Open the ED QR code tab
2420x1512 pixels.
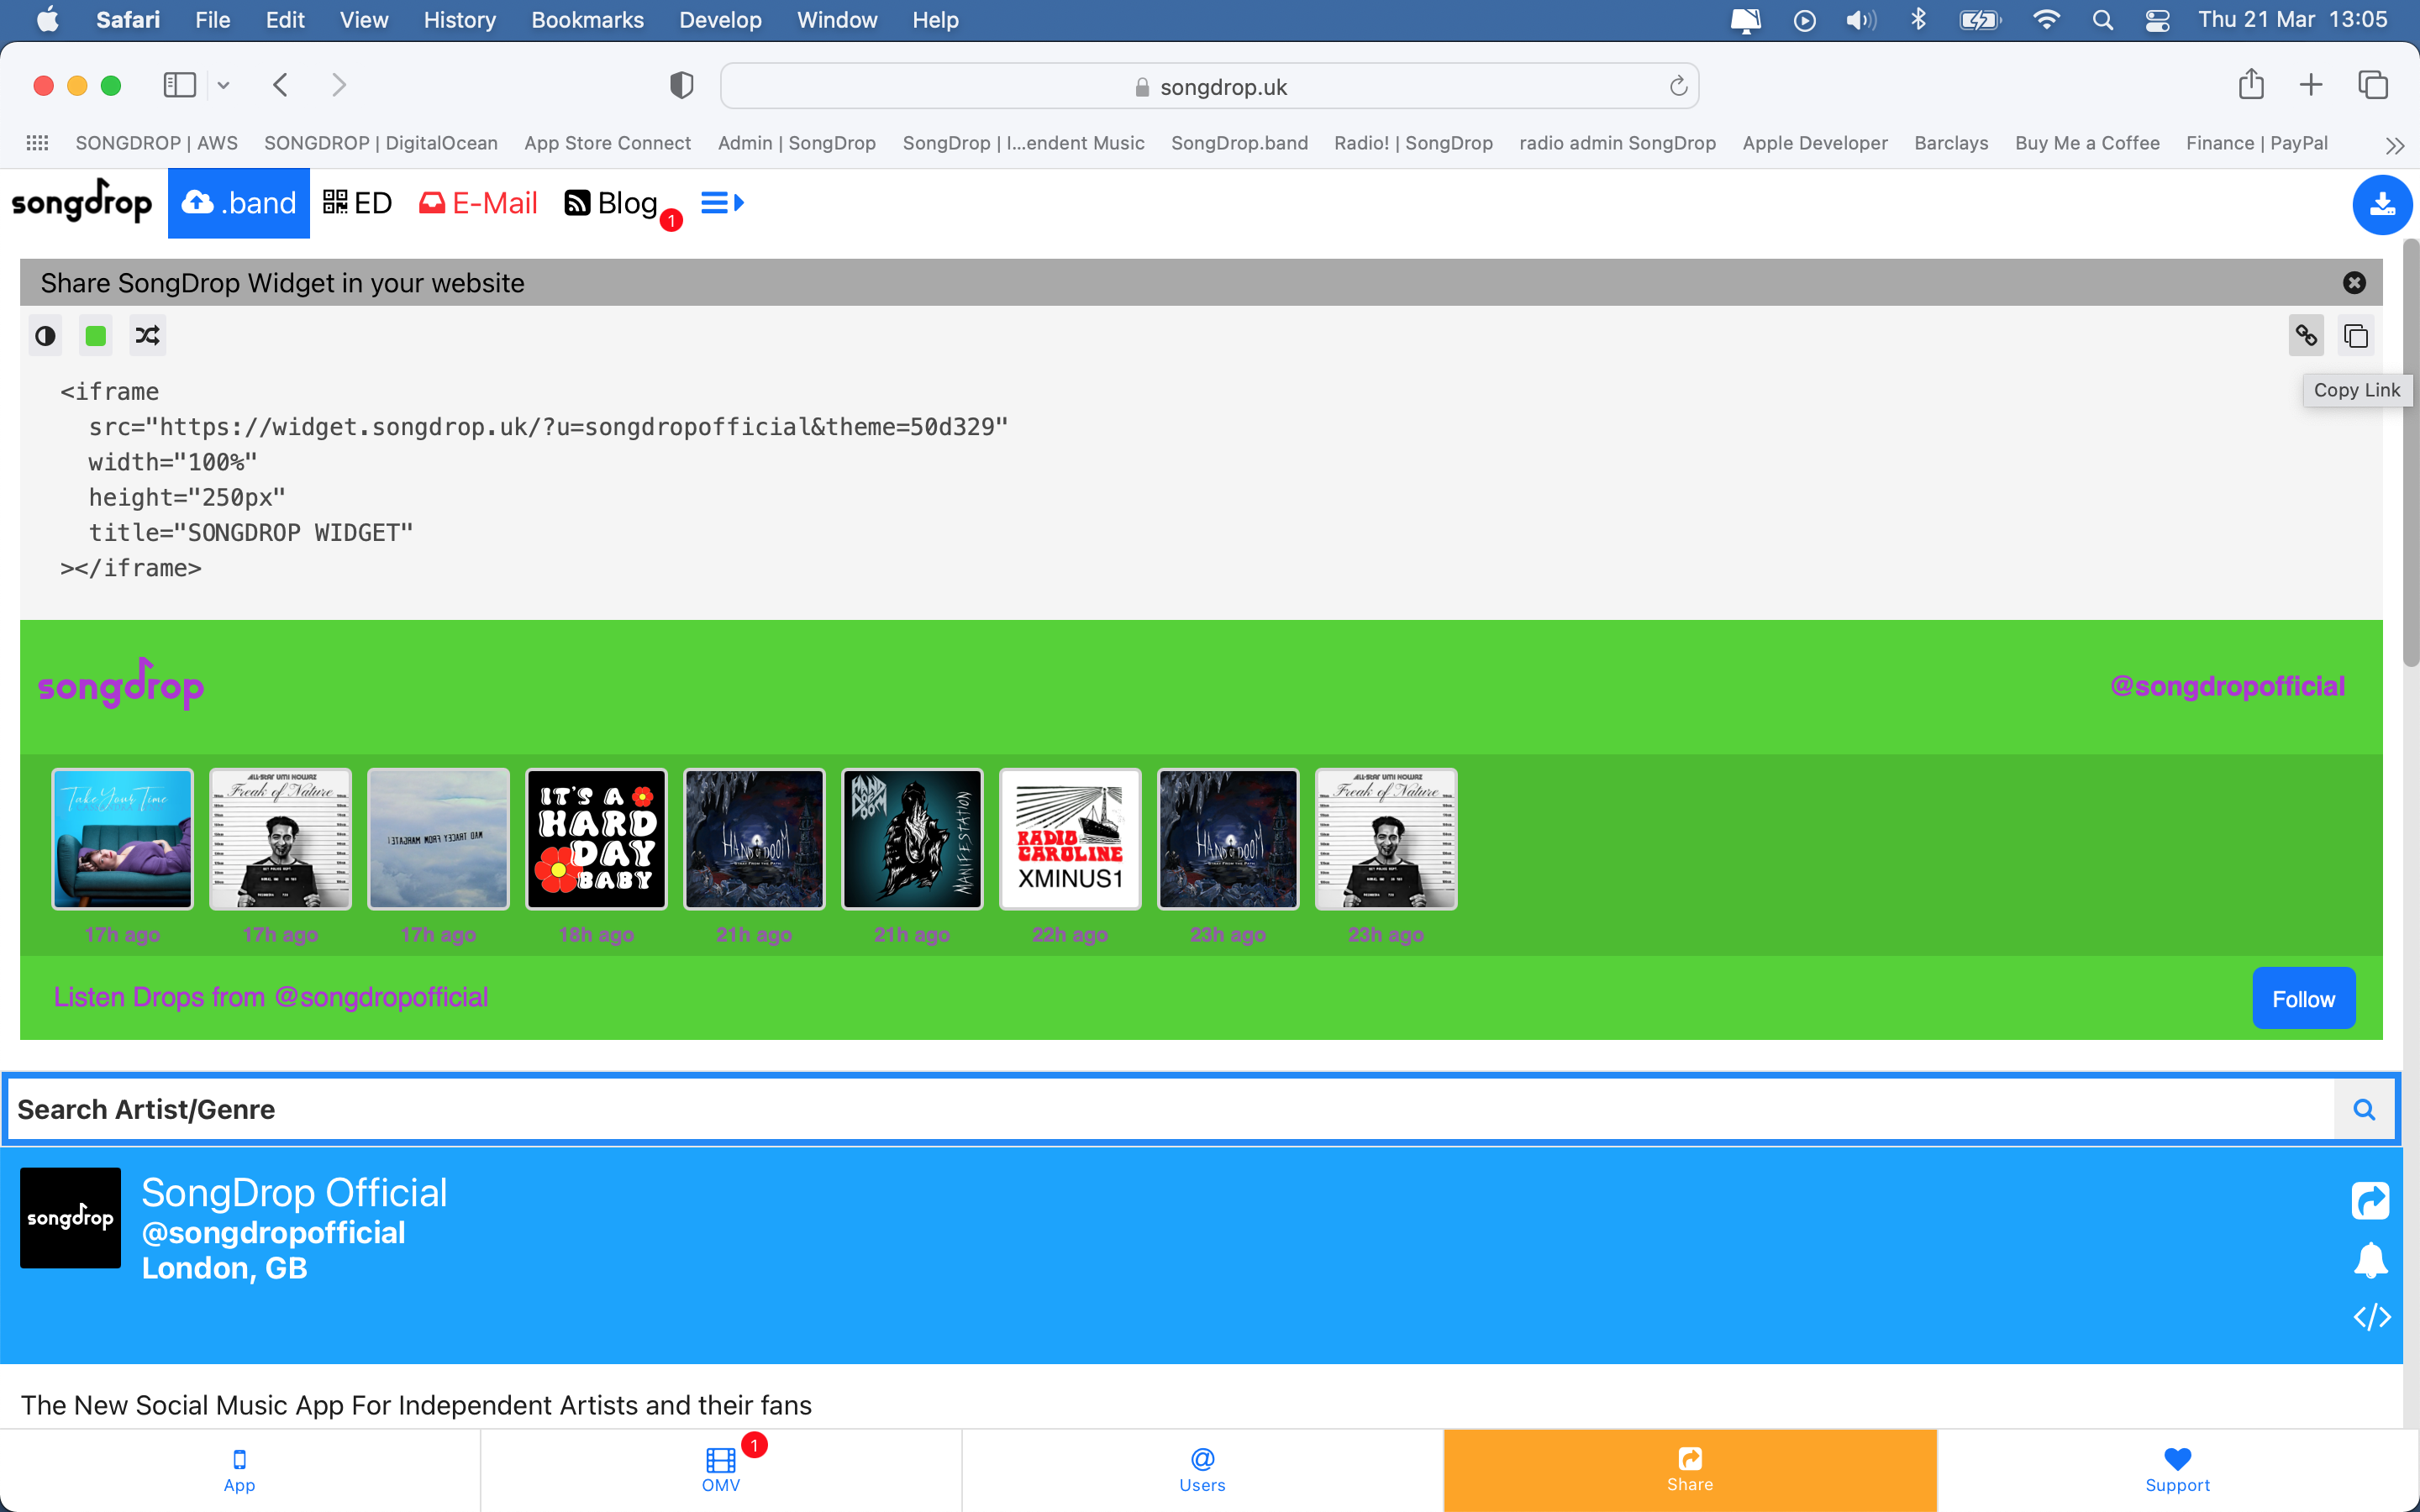357,203
